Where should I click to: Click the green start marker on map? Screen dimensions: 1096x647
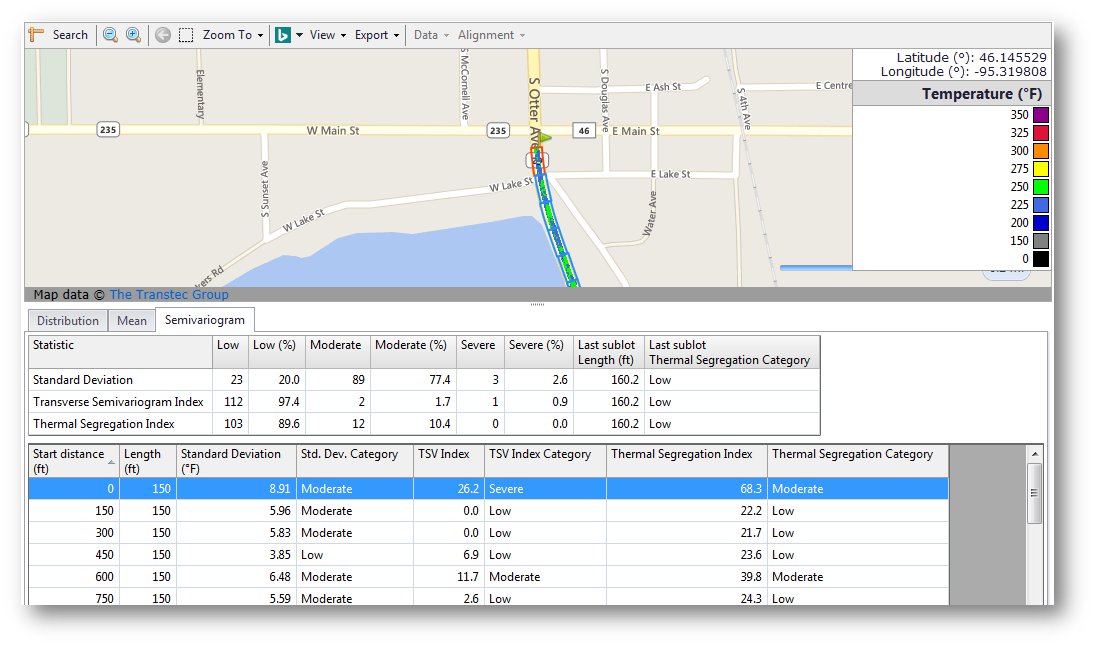[545, 137]
